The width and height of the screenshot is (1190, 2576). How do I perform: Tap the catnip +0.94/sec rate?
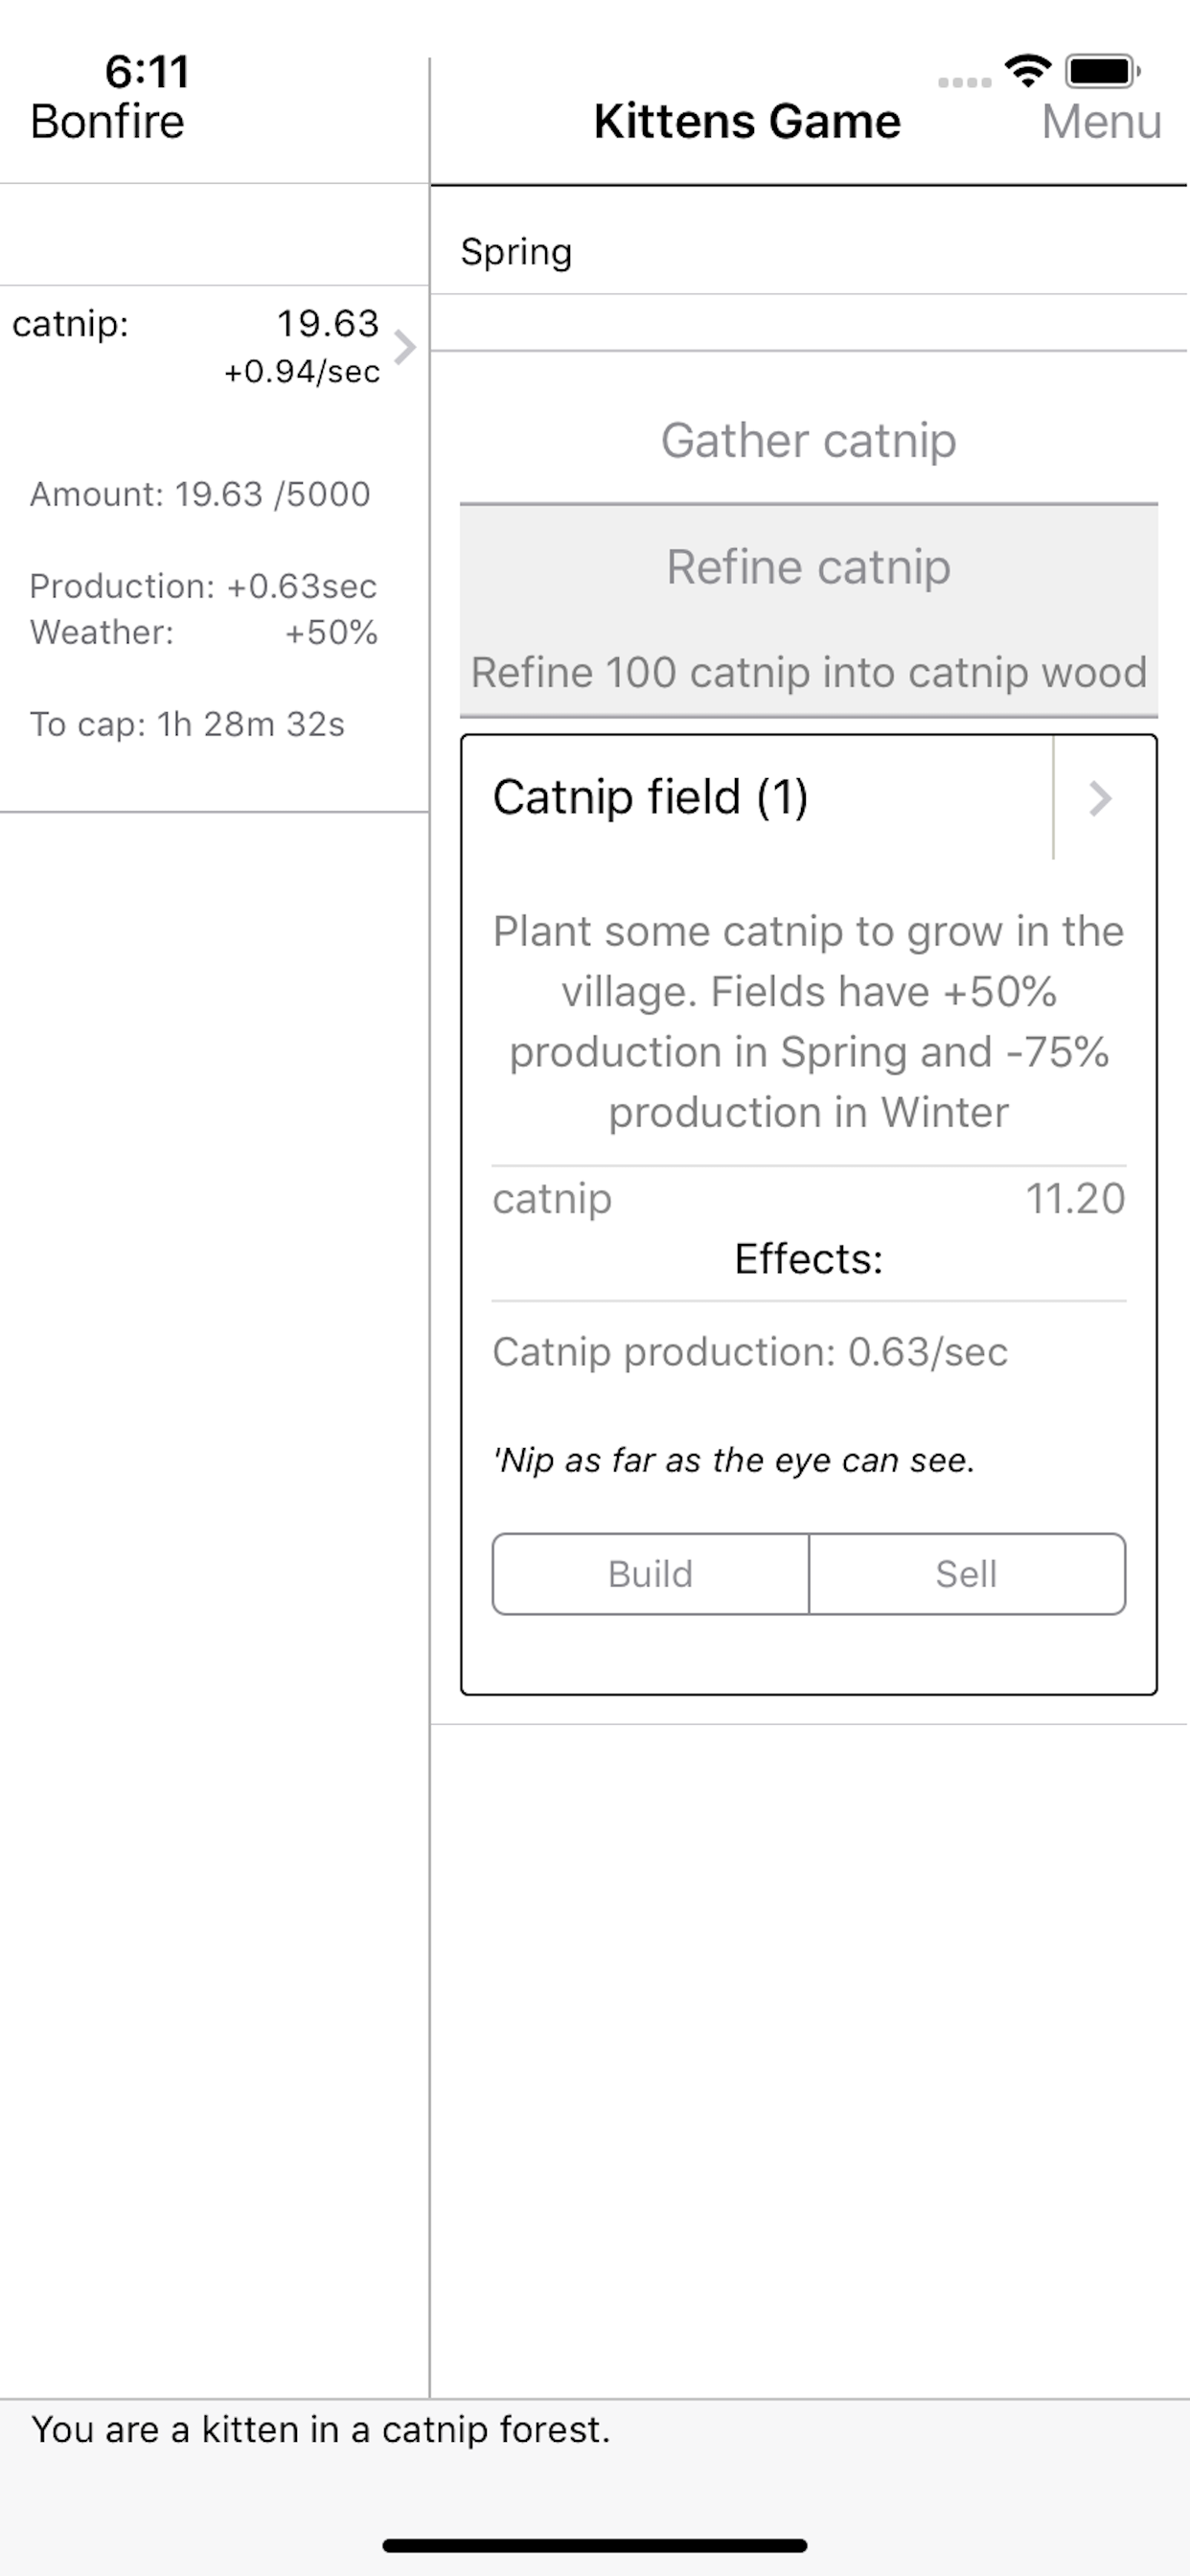click(x=301, y=372)
